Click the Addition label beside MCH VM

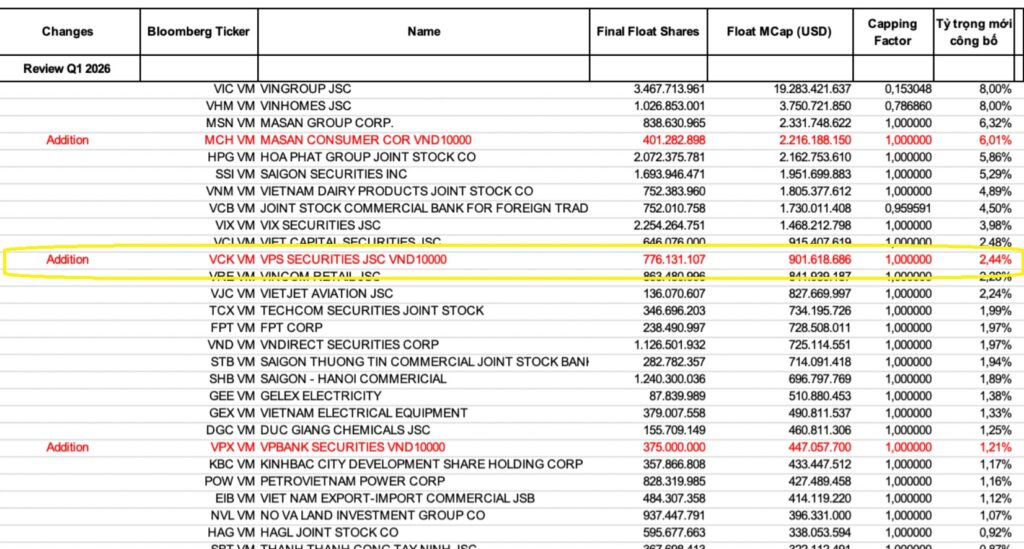67,140
